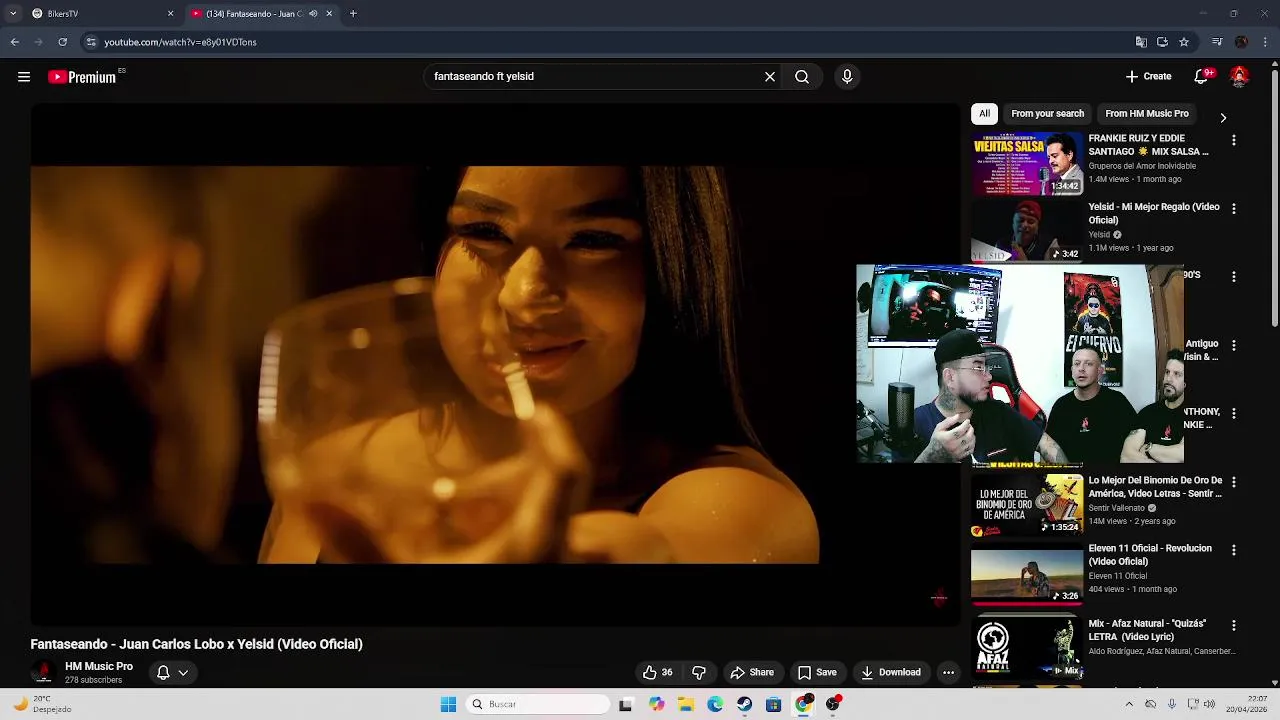This screenshot has height=720, width=1280.
Task: Switch to the Fantaseando YouTube tab
Action: 262,14
